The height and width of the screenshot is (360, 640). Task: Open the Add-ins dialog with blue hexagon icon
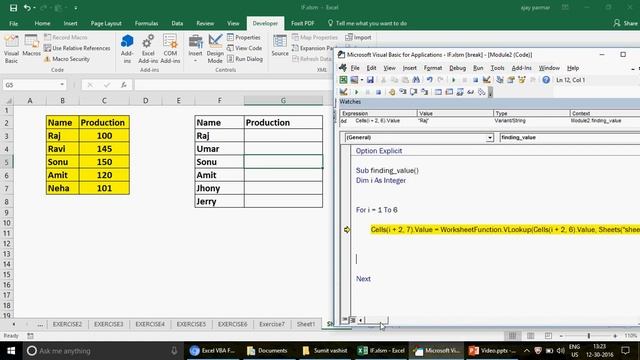(127, 49)
